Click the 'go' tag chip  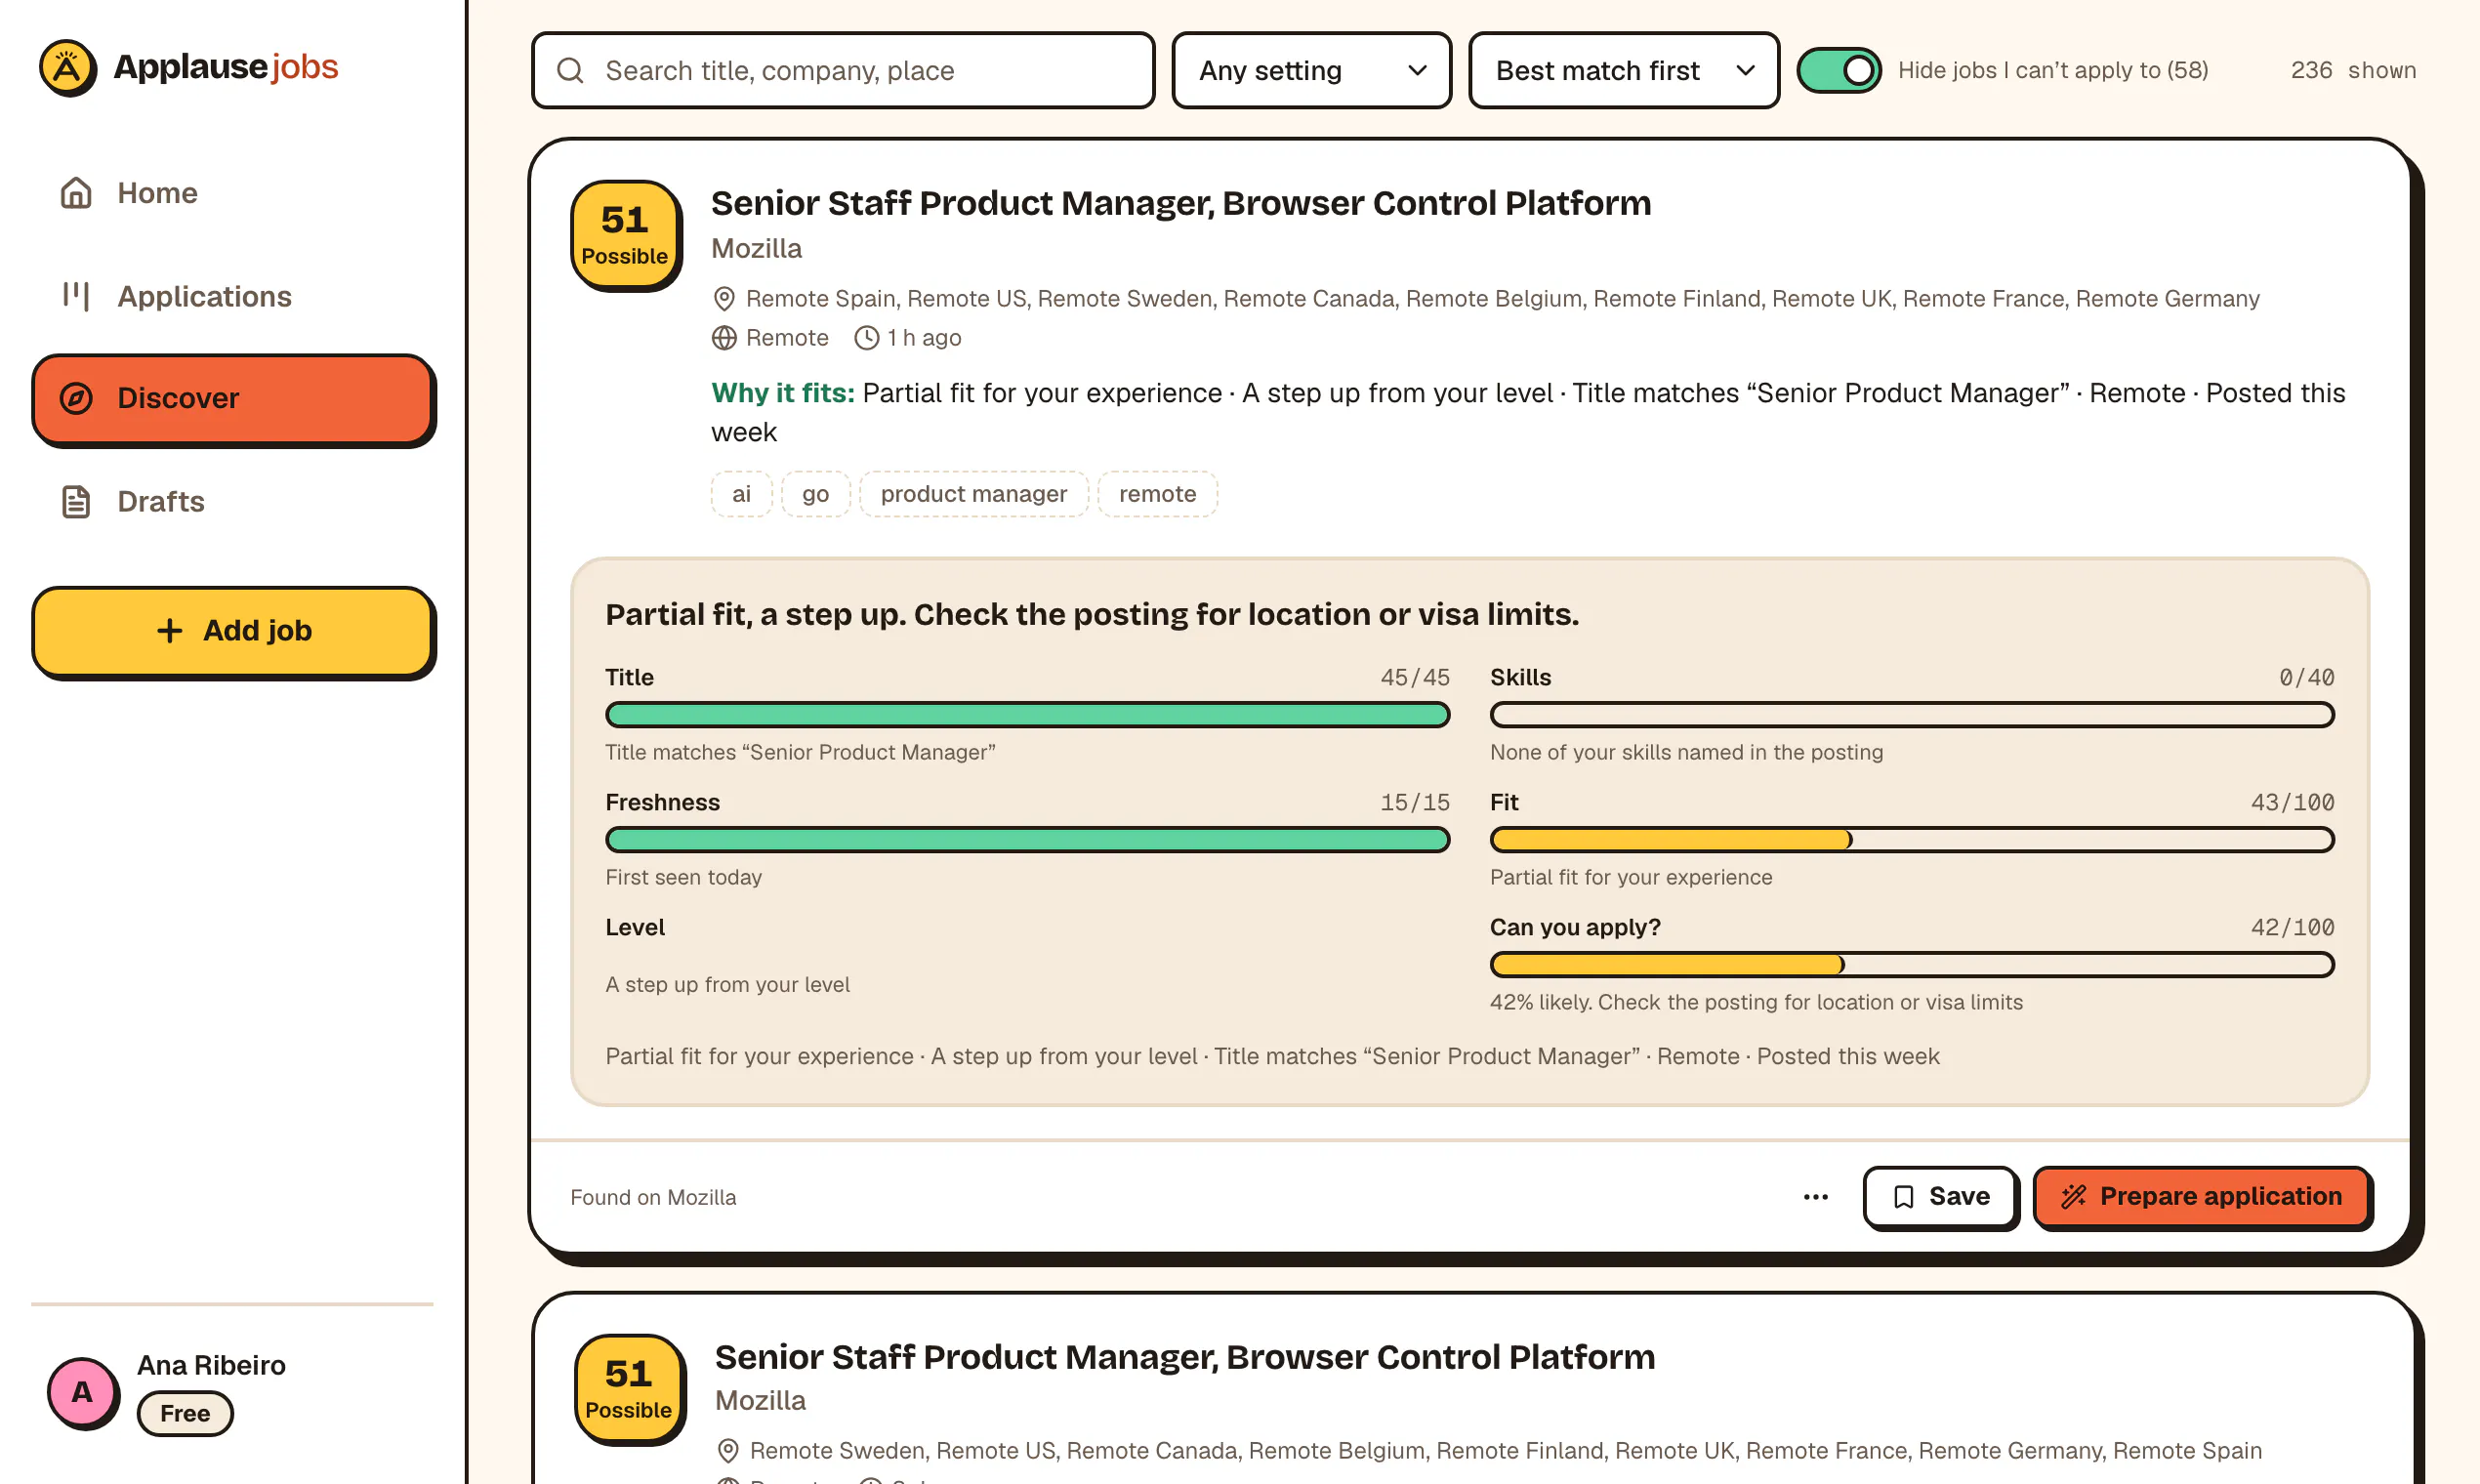[815, 494]
